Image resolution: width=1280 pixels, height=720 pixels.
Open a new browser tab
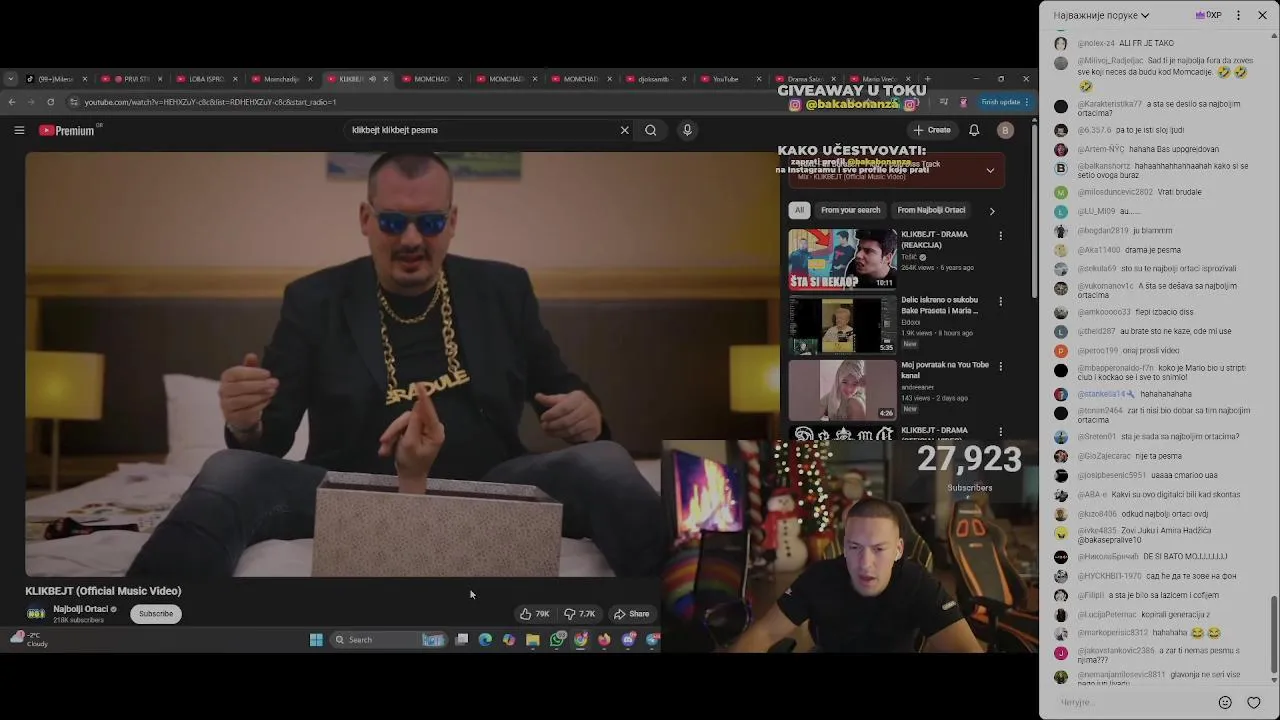(x=928, y=79)
